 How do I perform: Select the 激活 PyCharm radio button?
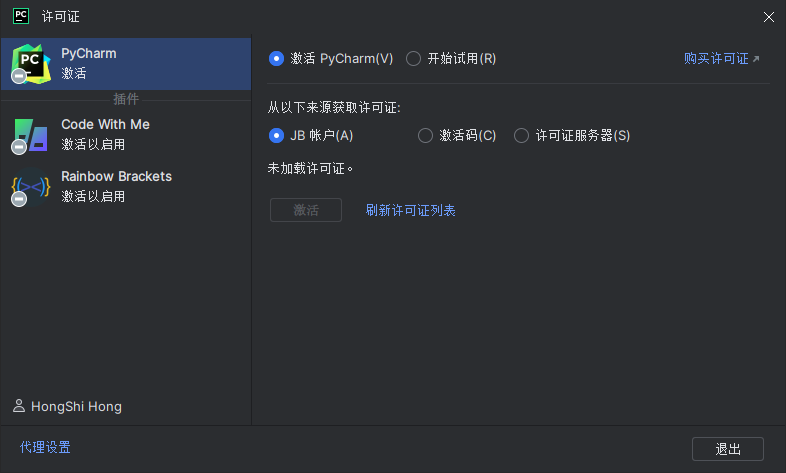point(277,59)
